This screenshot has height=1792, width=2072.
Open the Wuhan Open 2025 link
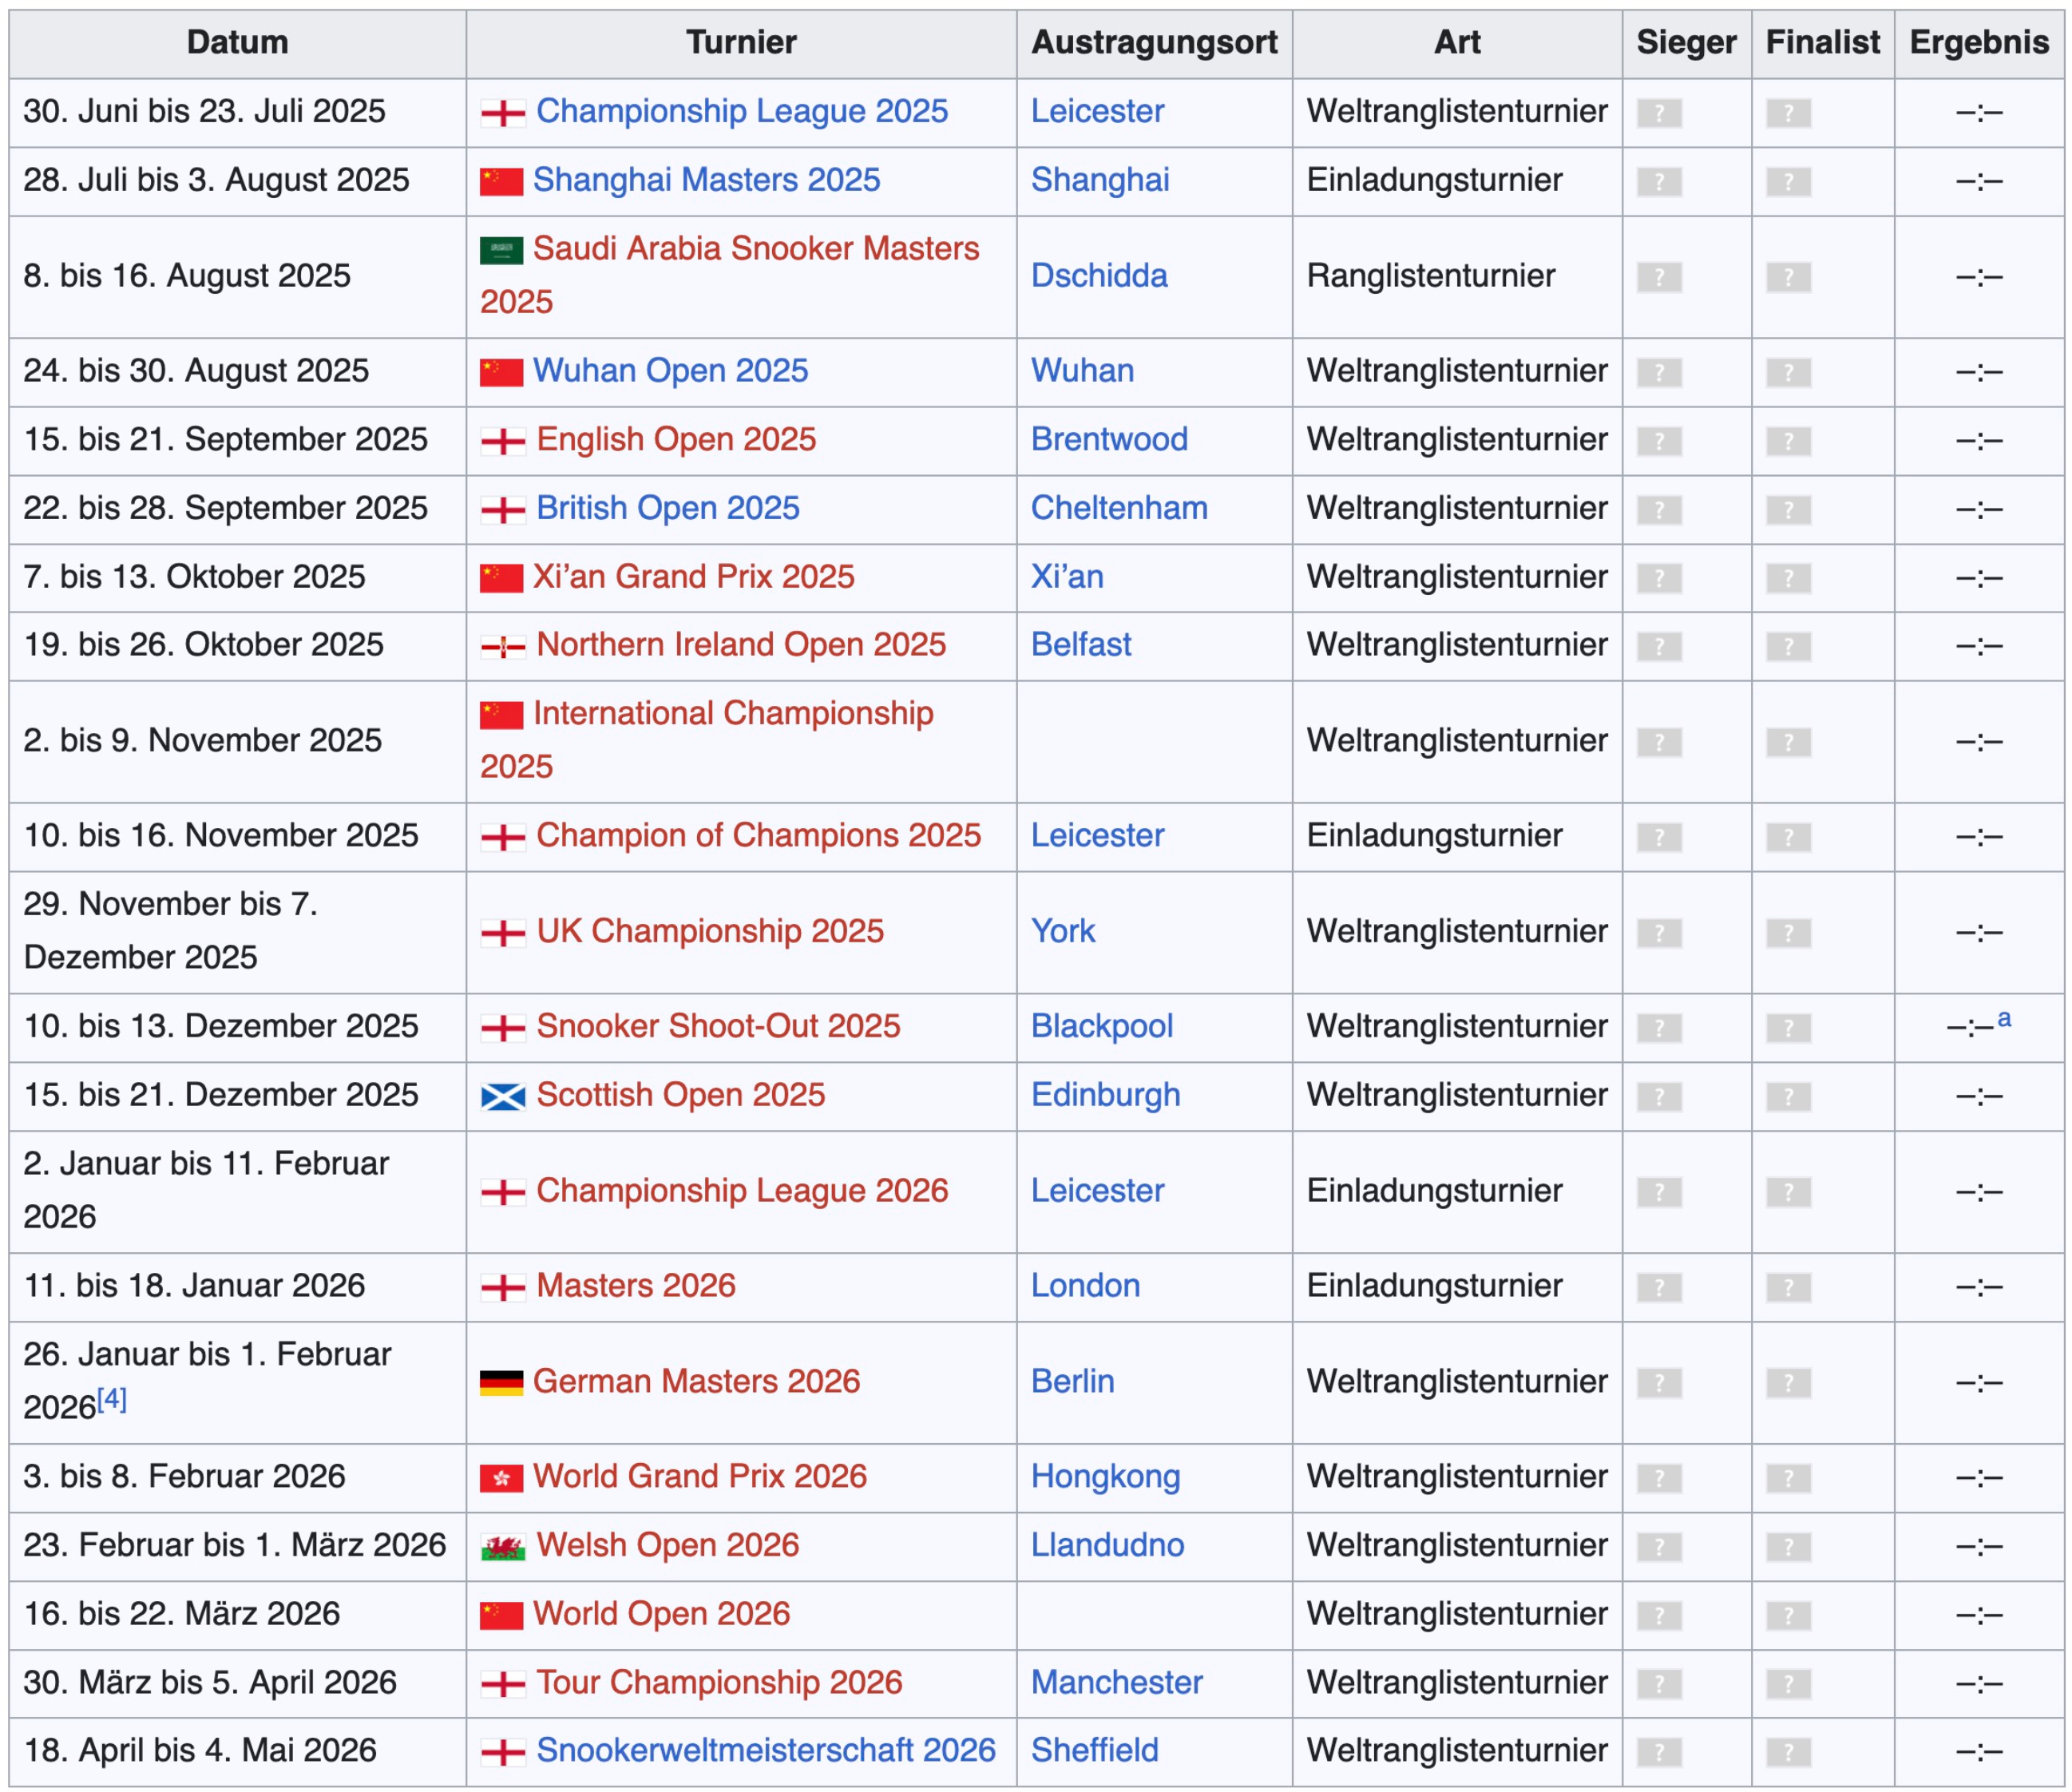(670, 371)
